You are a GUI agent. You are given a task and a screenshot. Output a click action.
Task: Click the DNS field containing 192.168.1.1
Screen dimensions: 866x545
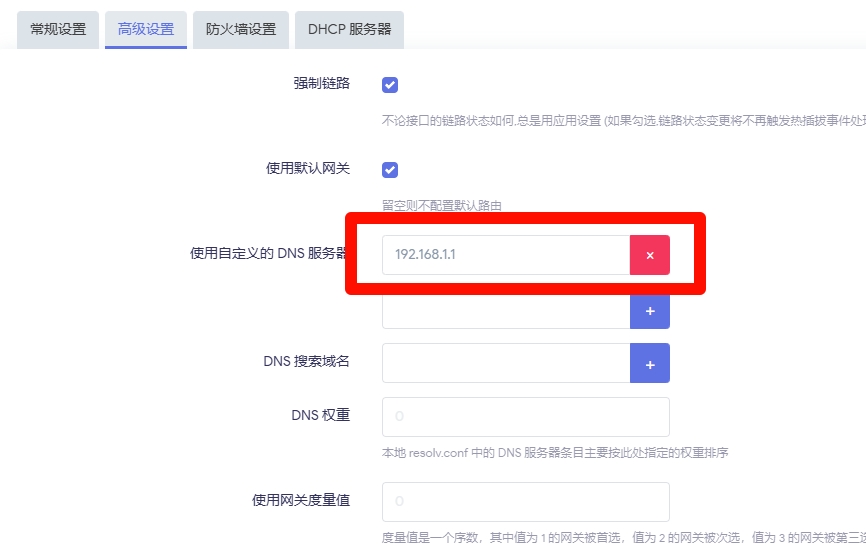(505, 255)
